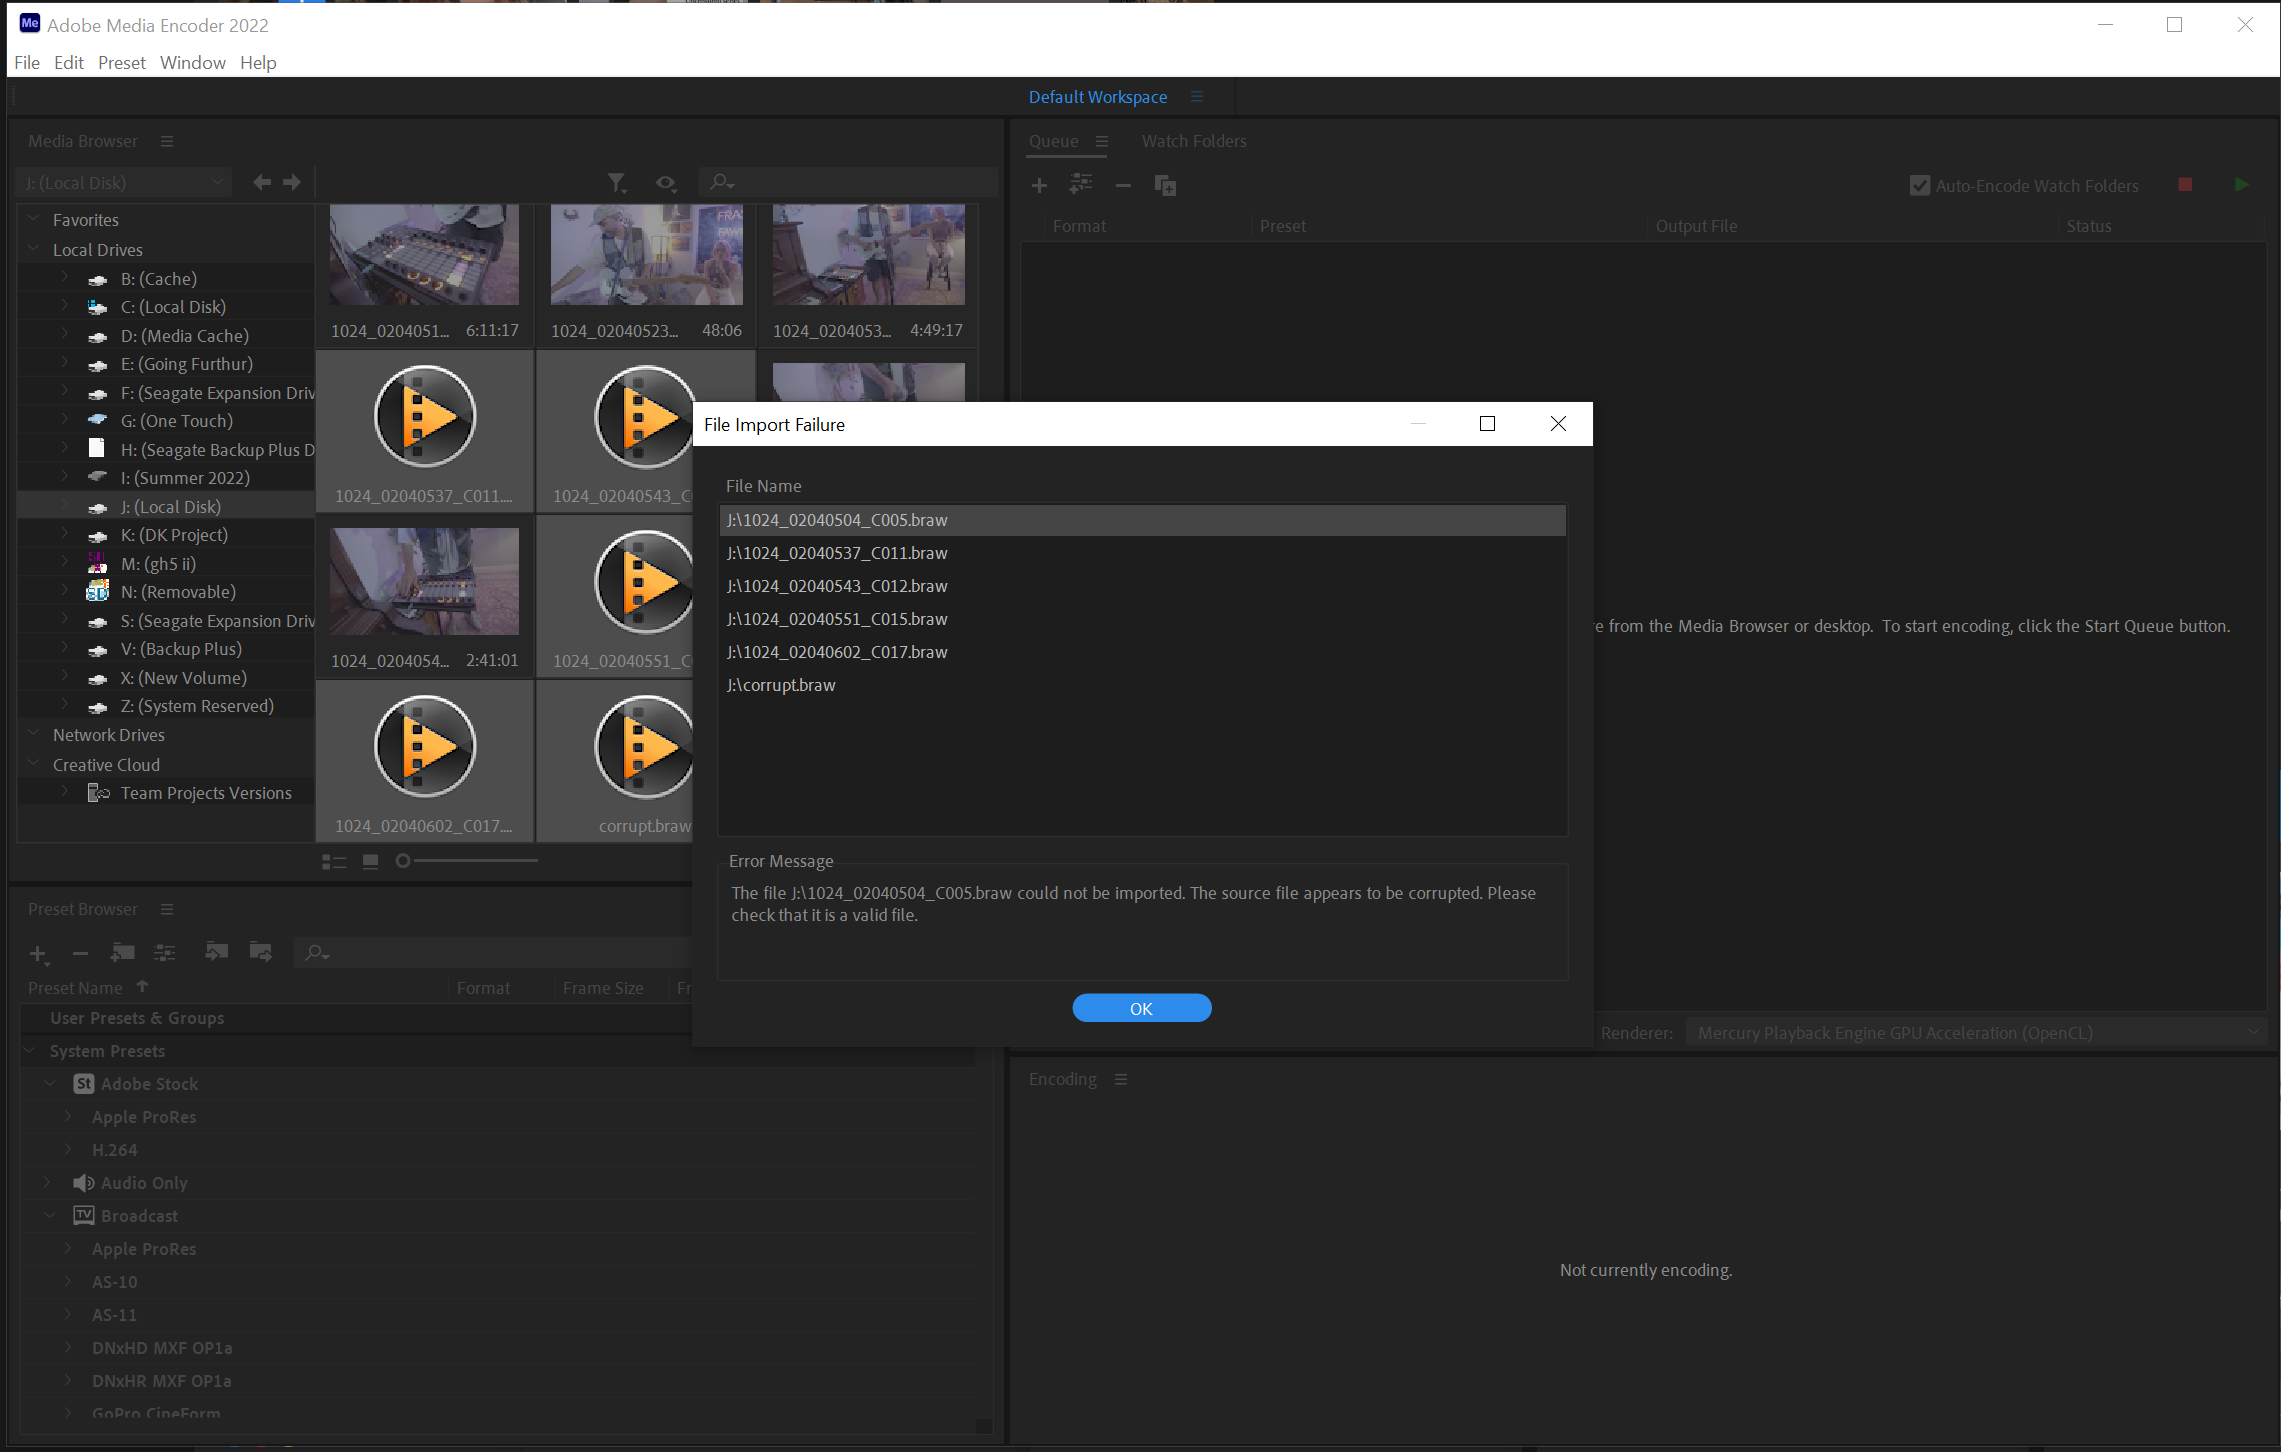Switch Media Browser to list view
Image resolution: width=2281 pixels, height=1452 pixels.
(x=334, y=861)
